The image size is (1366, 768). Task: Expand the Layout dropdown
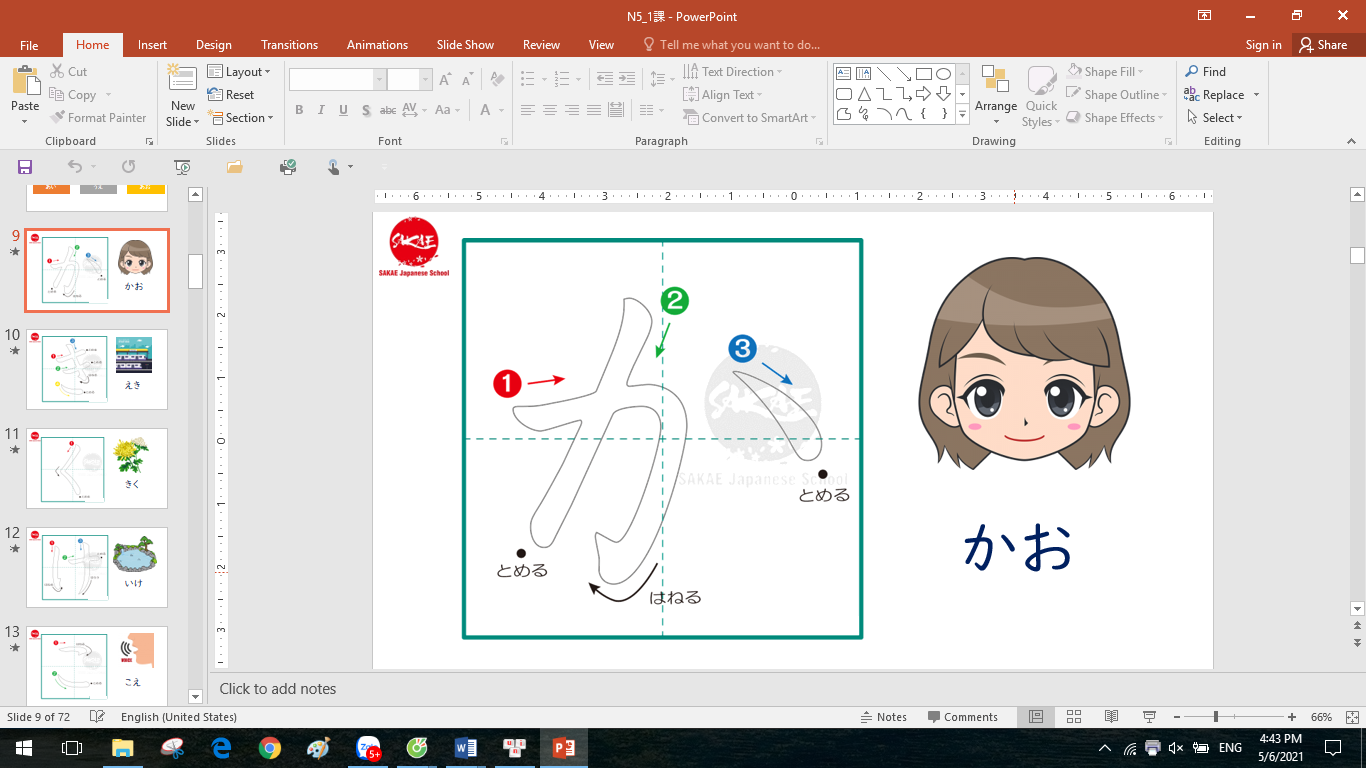pyautogui.click(x=239, y=72)
